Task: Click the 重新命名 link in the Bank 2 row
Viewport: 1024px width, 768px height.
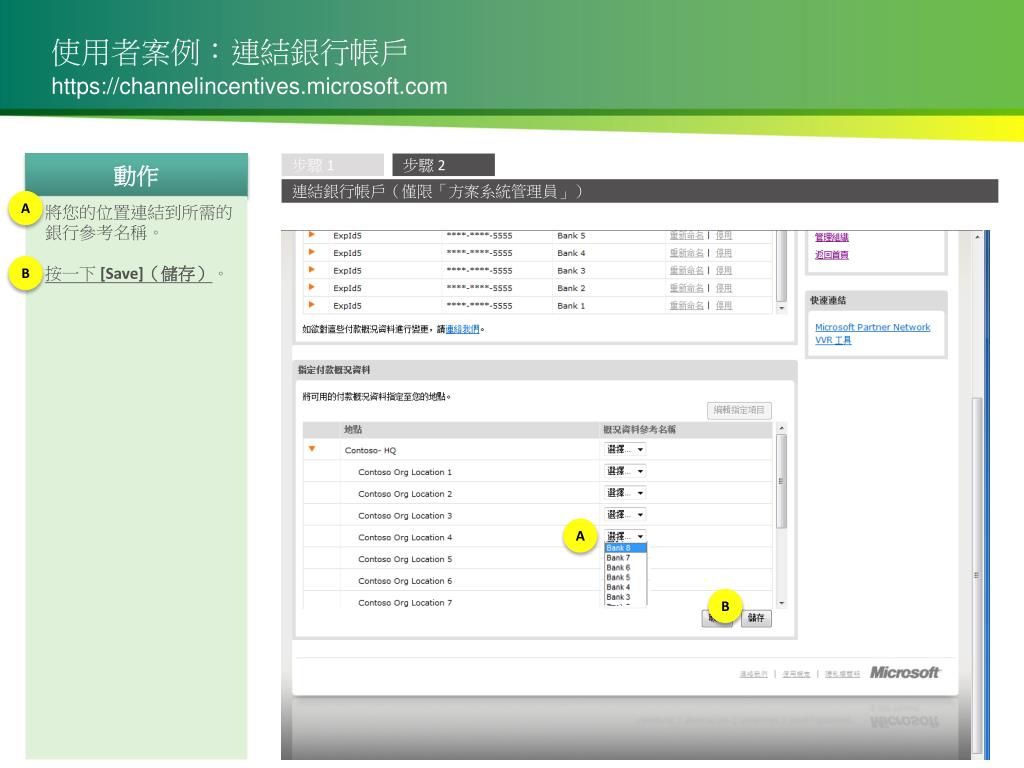Action: [686, 288]
